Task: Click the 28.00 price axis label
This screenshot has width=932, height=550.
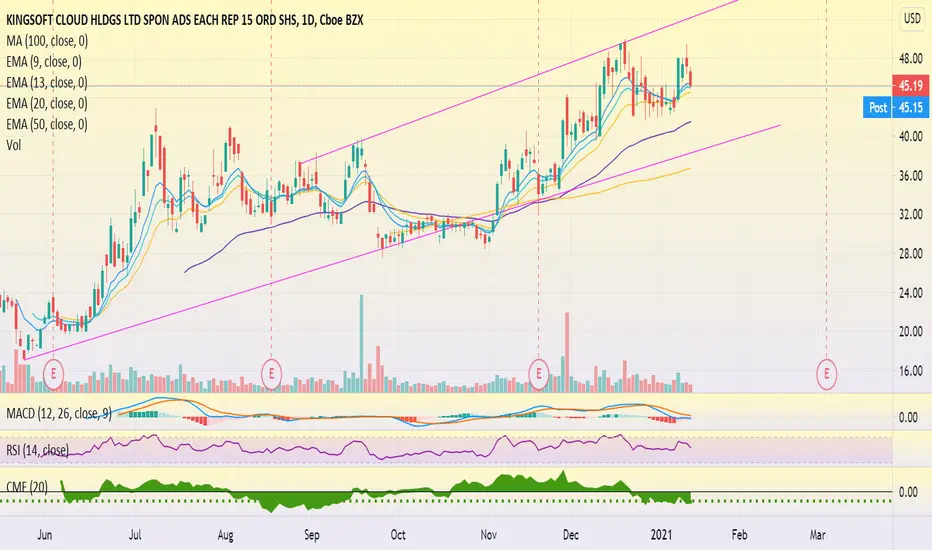Action: 910,254
